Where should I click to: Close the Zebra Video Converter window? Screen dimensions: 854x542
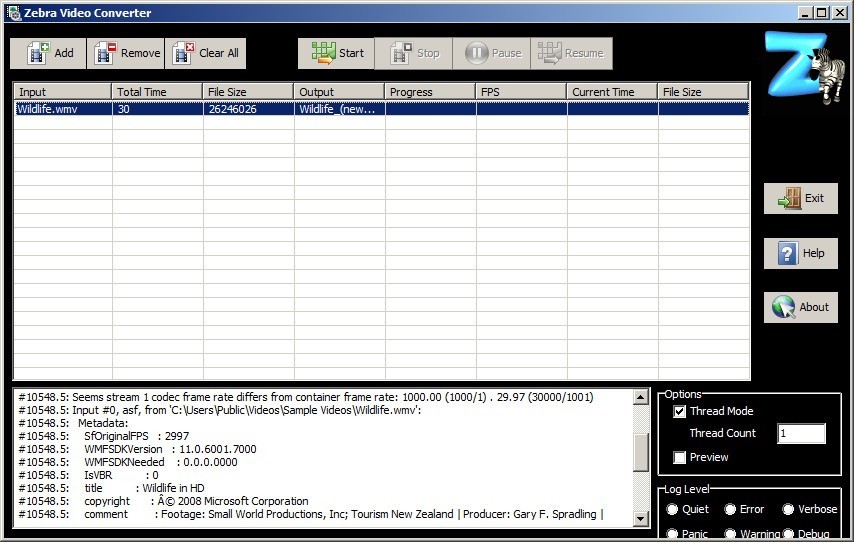click(x=840, y=13)
